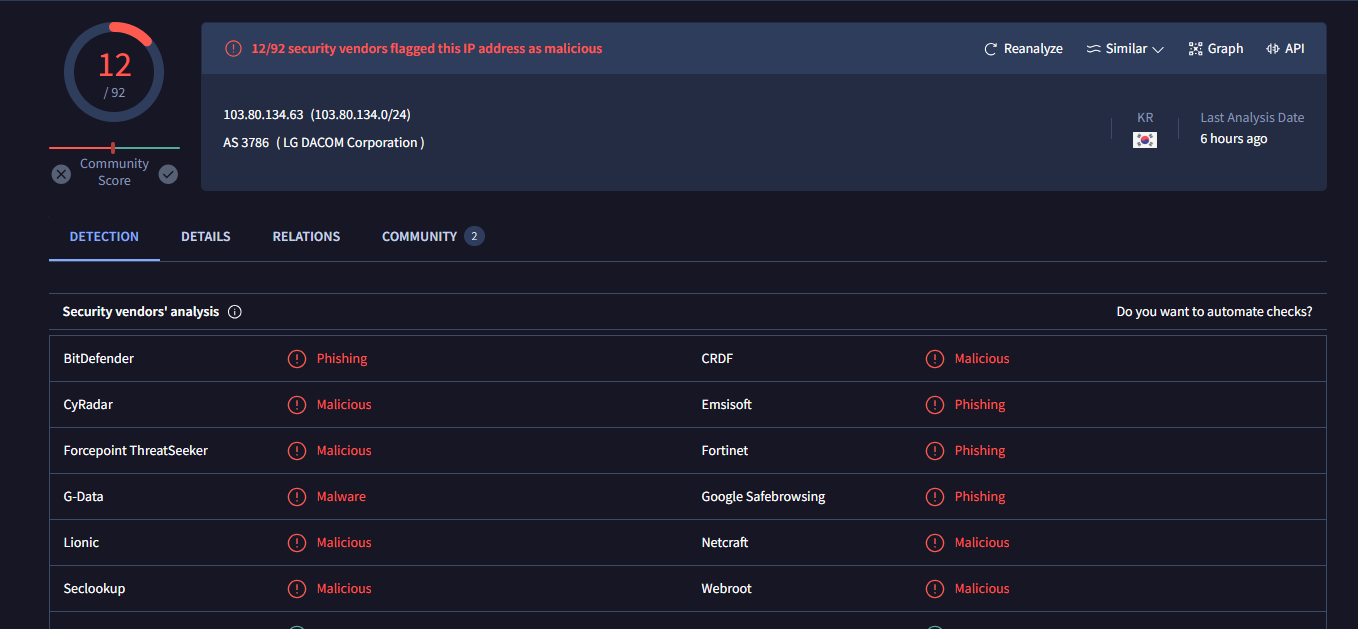This screenshot has width=1358, height=629.
Task: Vote malicious with the X community button
Action: [62, 174]
